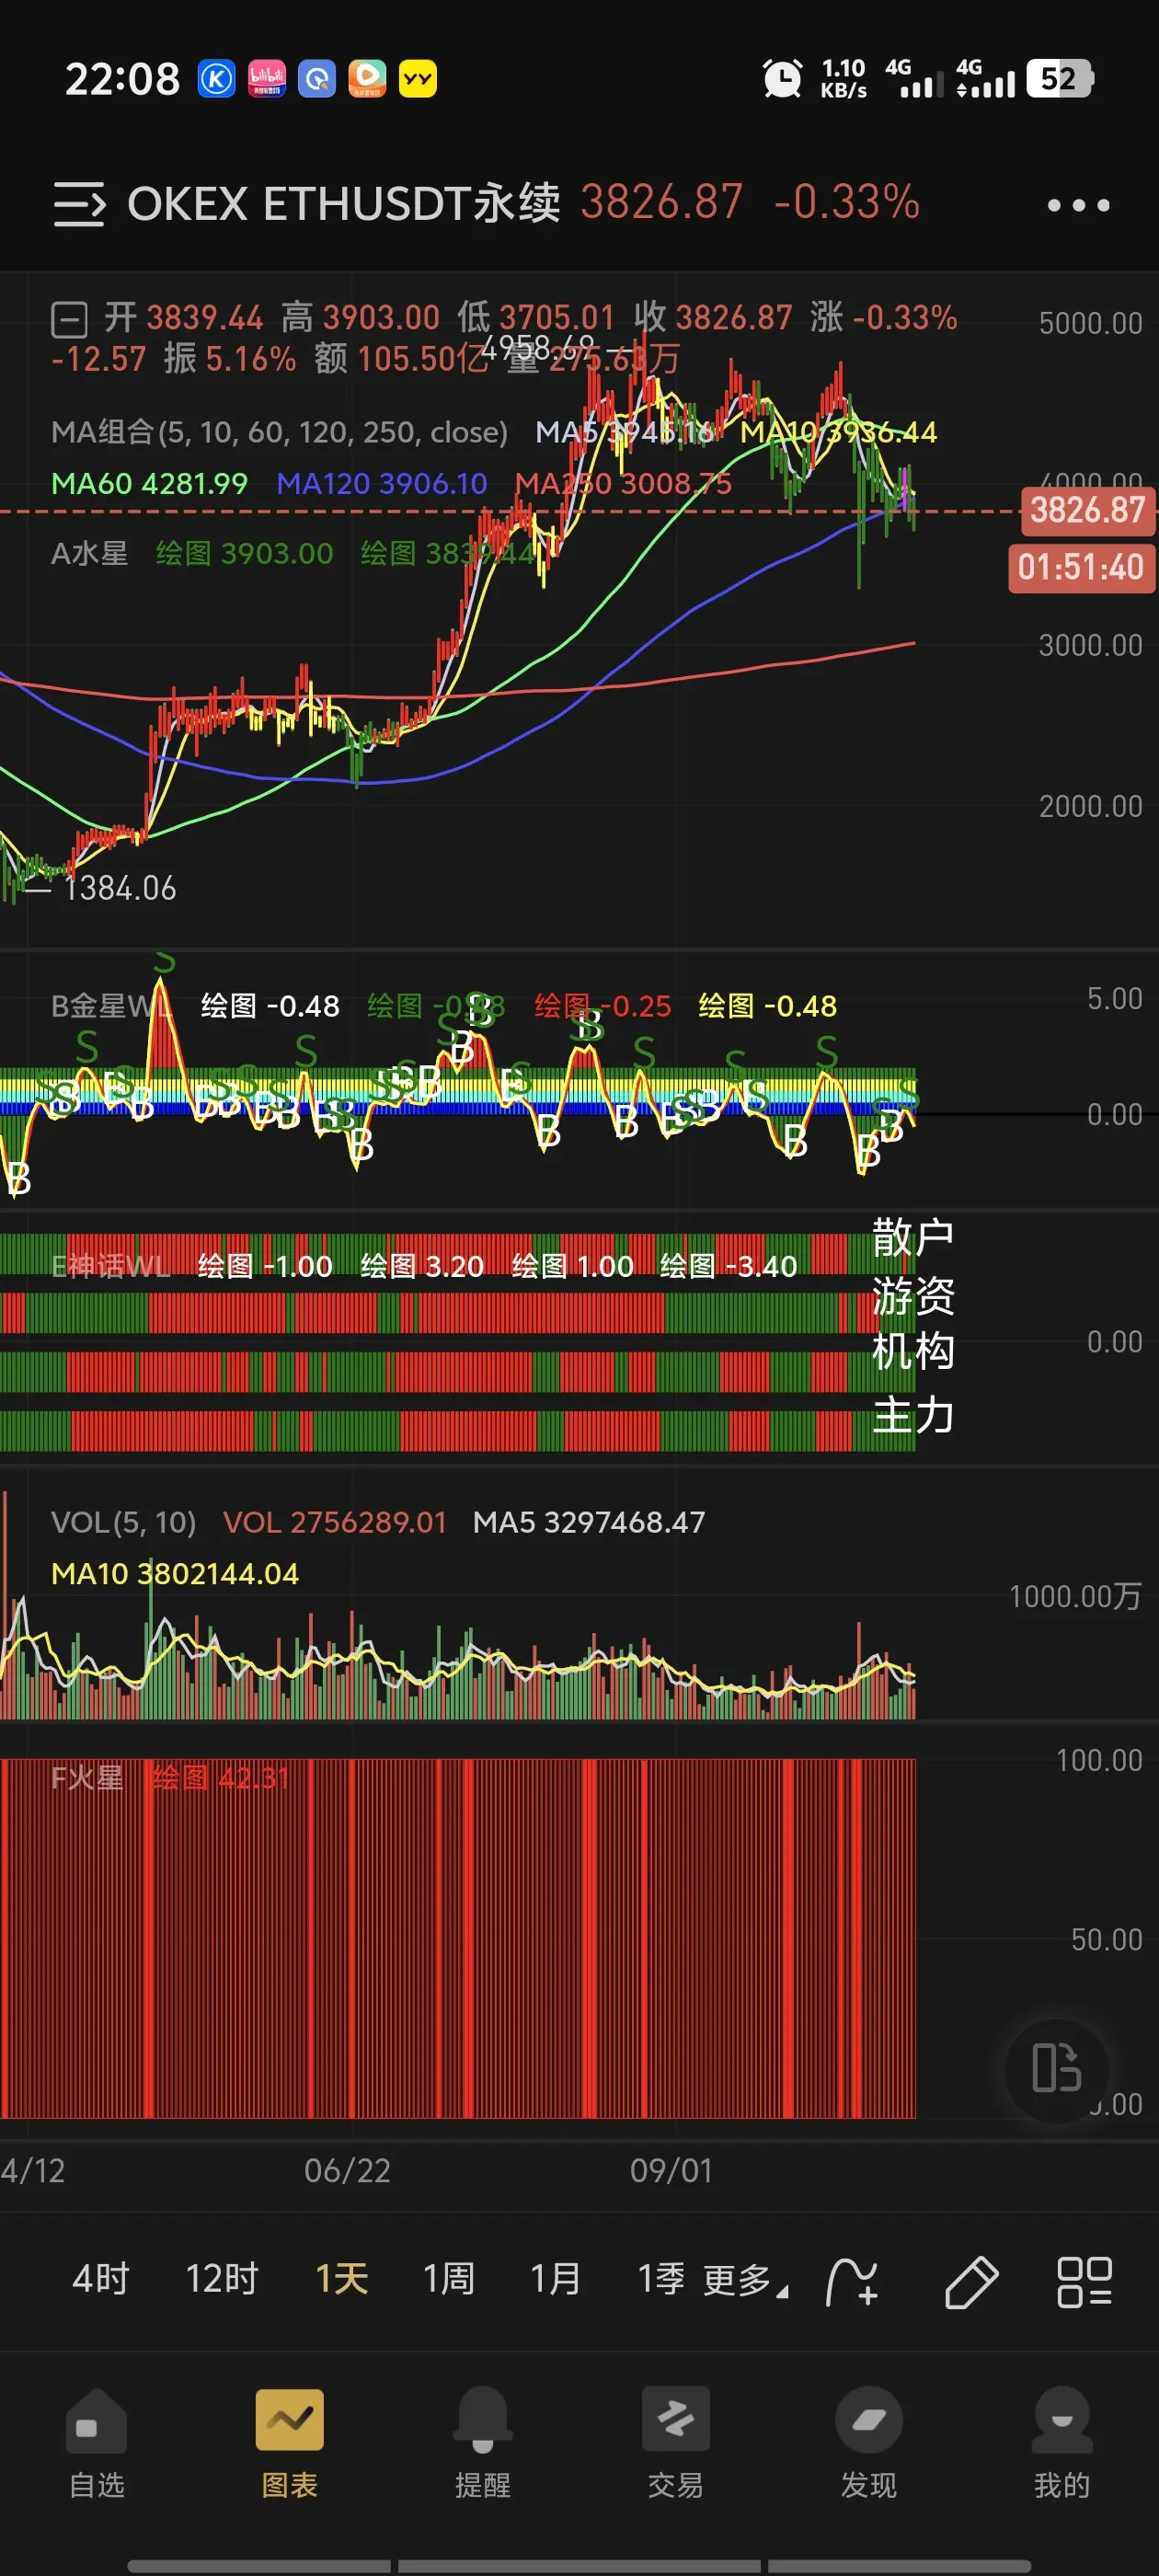Tap the 机构 row label
The image size is (1159, 2576).
[913, 1352]
